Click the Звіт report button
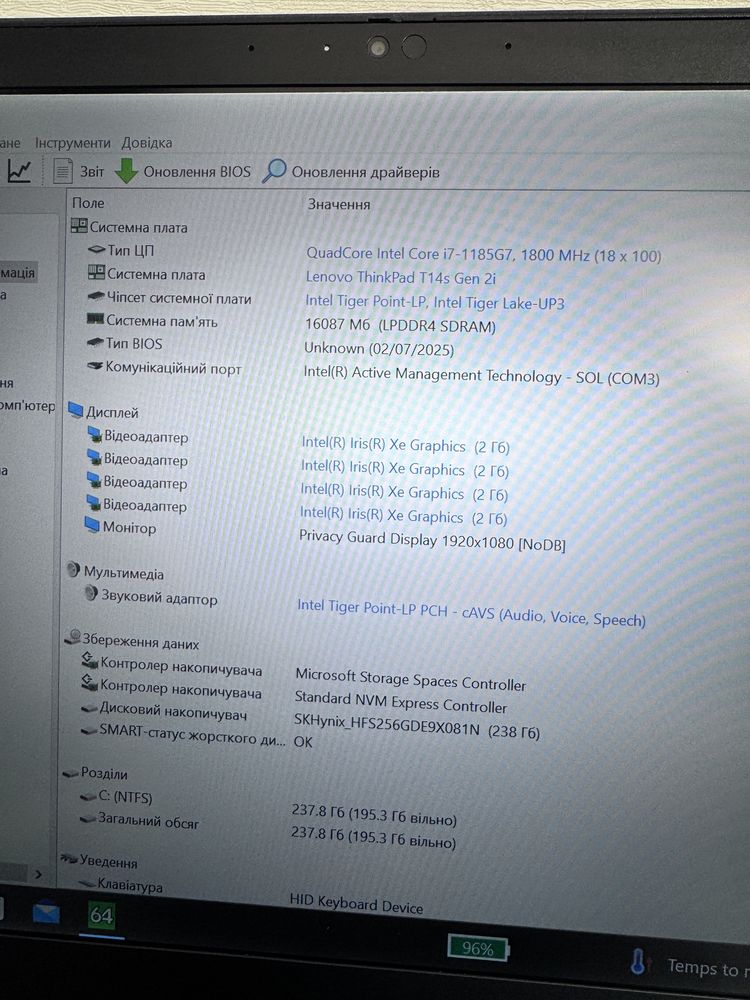This screenshot has width=750, height=1000. (x=92, y=172)
